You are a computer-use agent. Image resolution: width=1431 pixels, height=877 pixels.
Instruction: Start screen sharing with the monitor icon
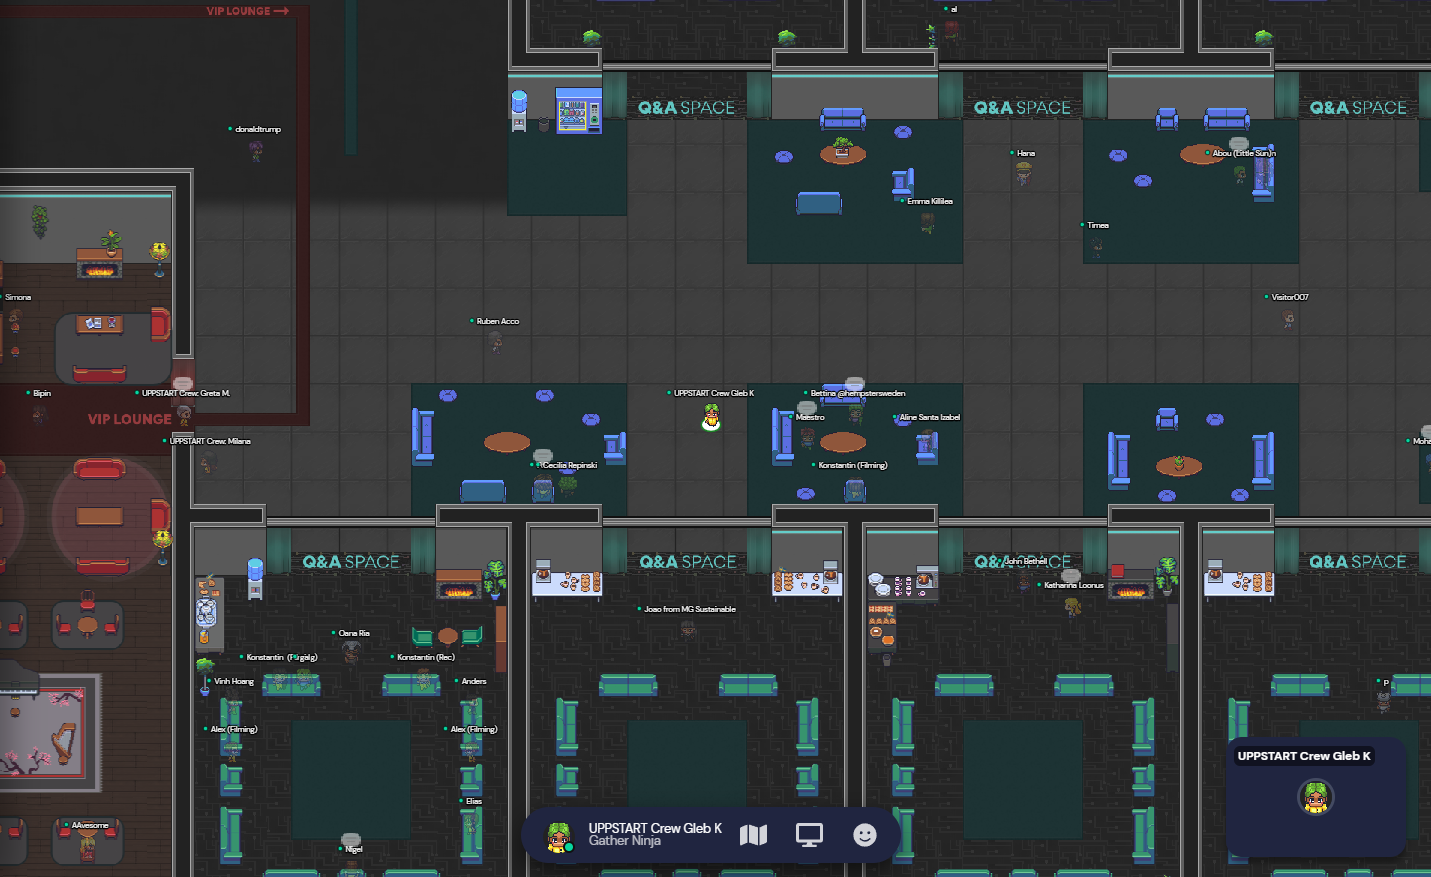pos(809,835)
